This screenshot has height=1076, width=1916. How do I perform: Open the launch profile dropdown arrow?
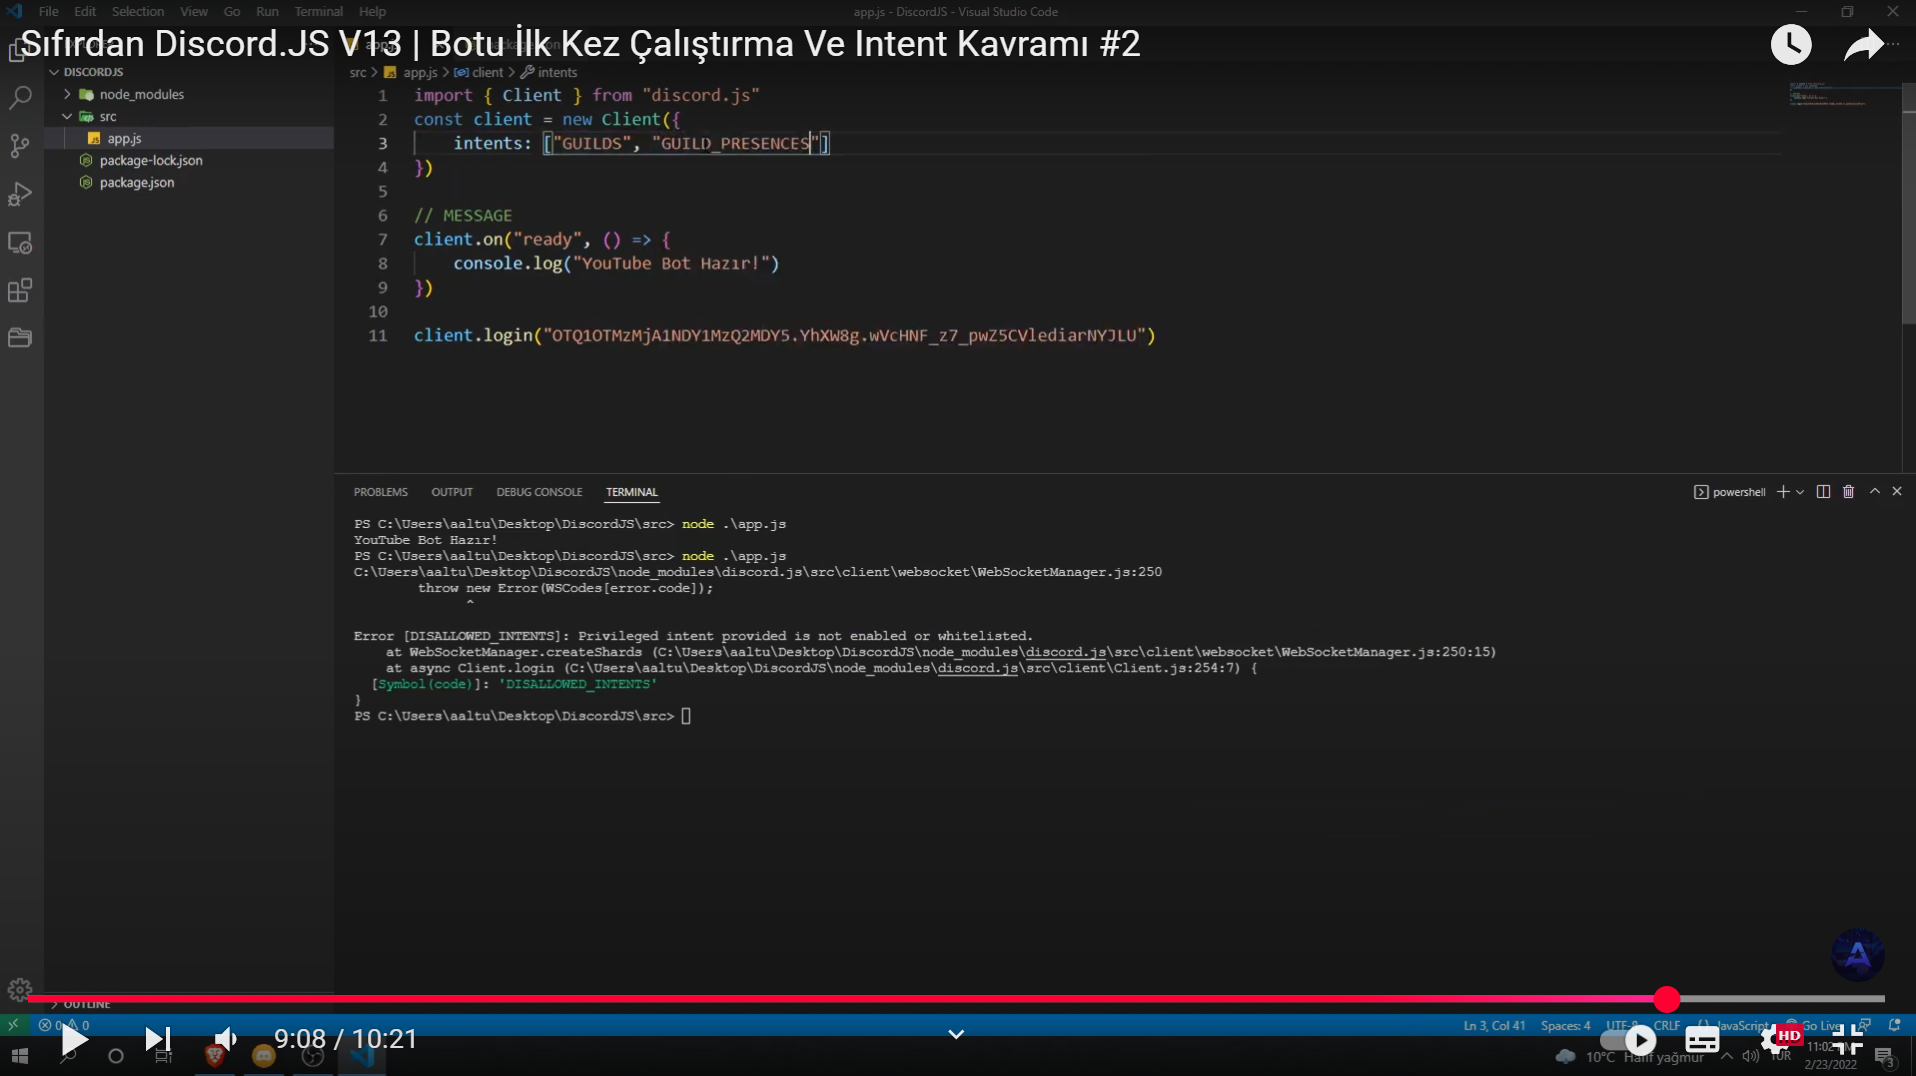pos(1800,492)
